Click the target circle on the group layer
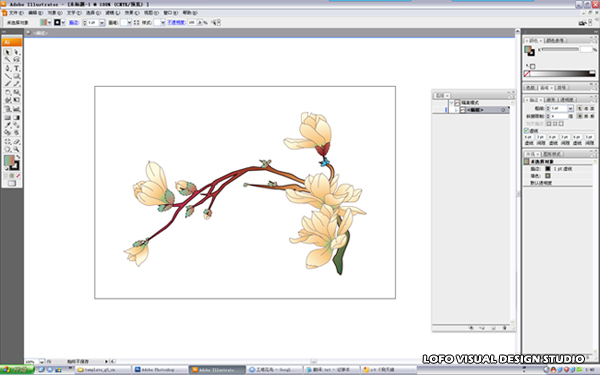The image size is (600, 375). click(x=503, y=110)
